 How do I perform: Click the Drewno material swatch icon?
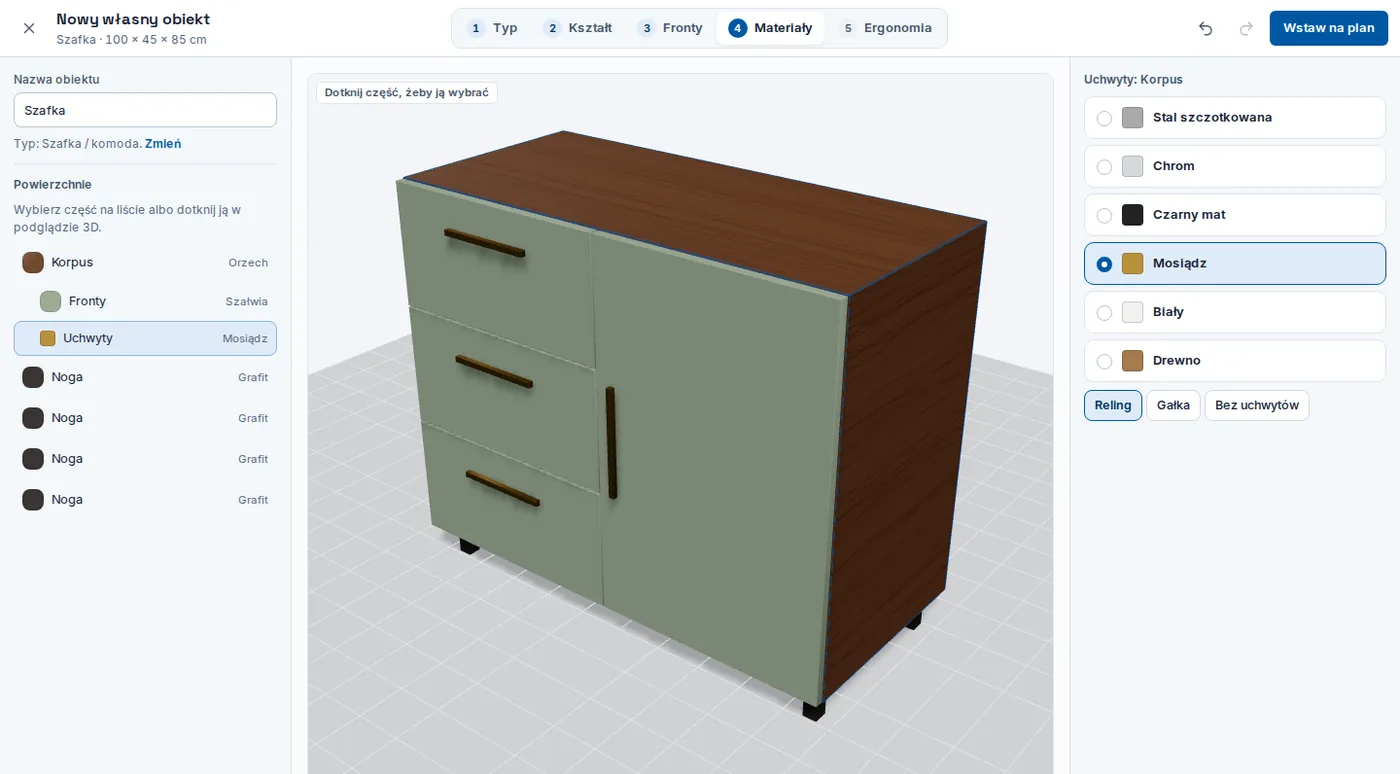tap(1132, 361)
